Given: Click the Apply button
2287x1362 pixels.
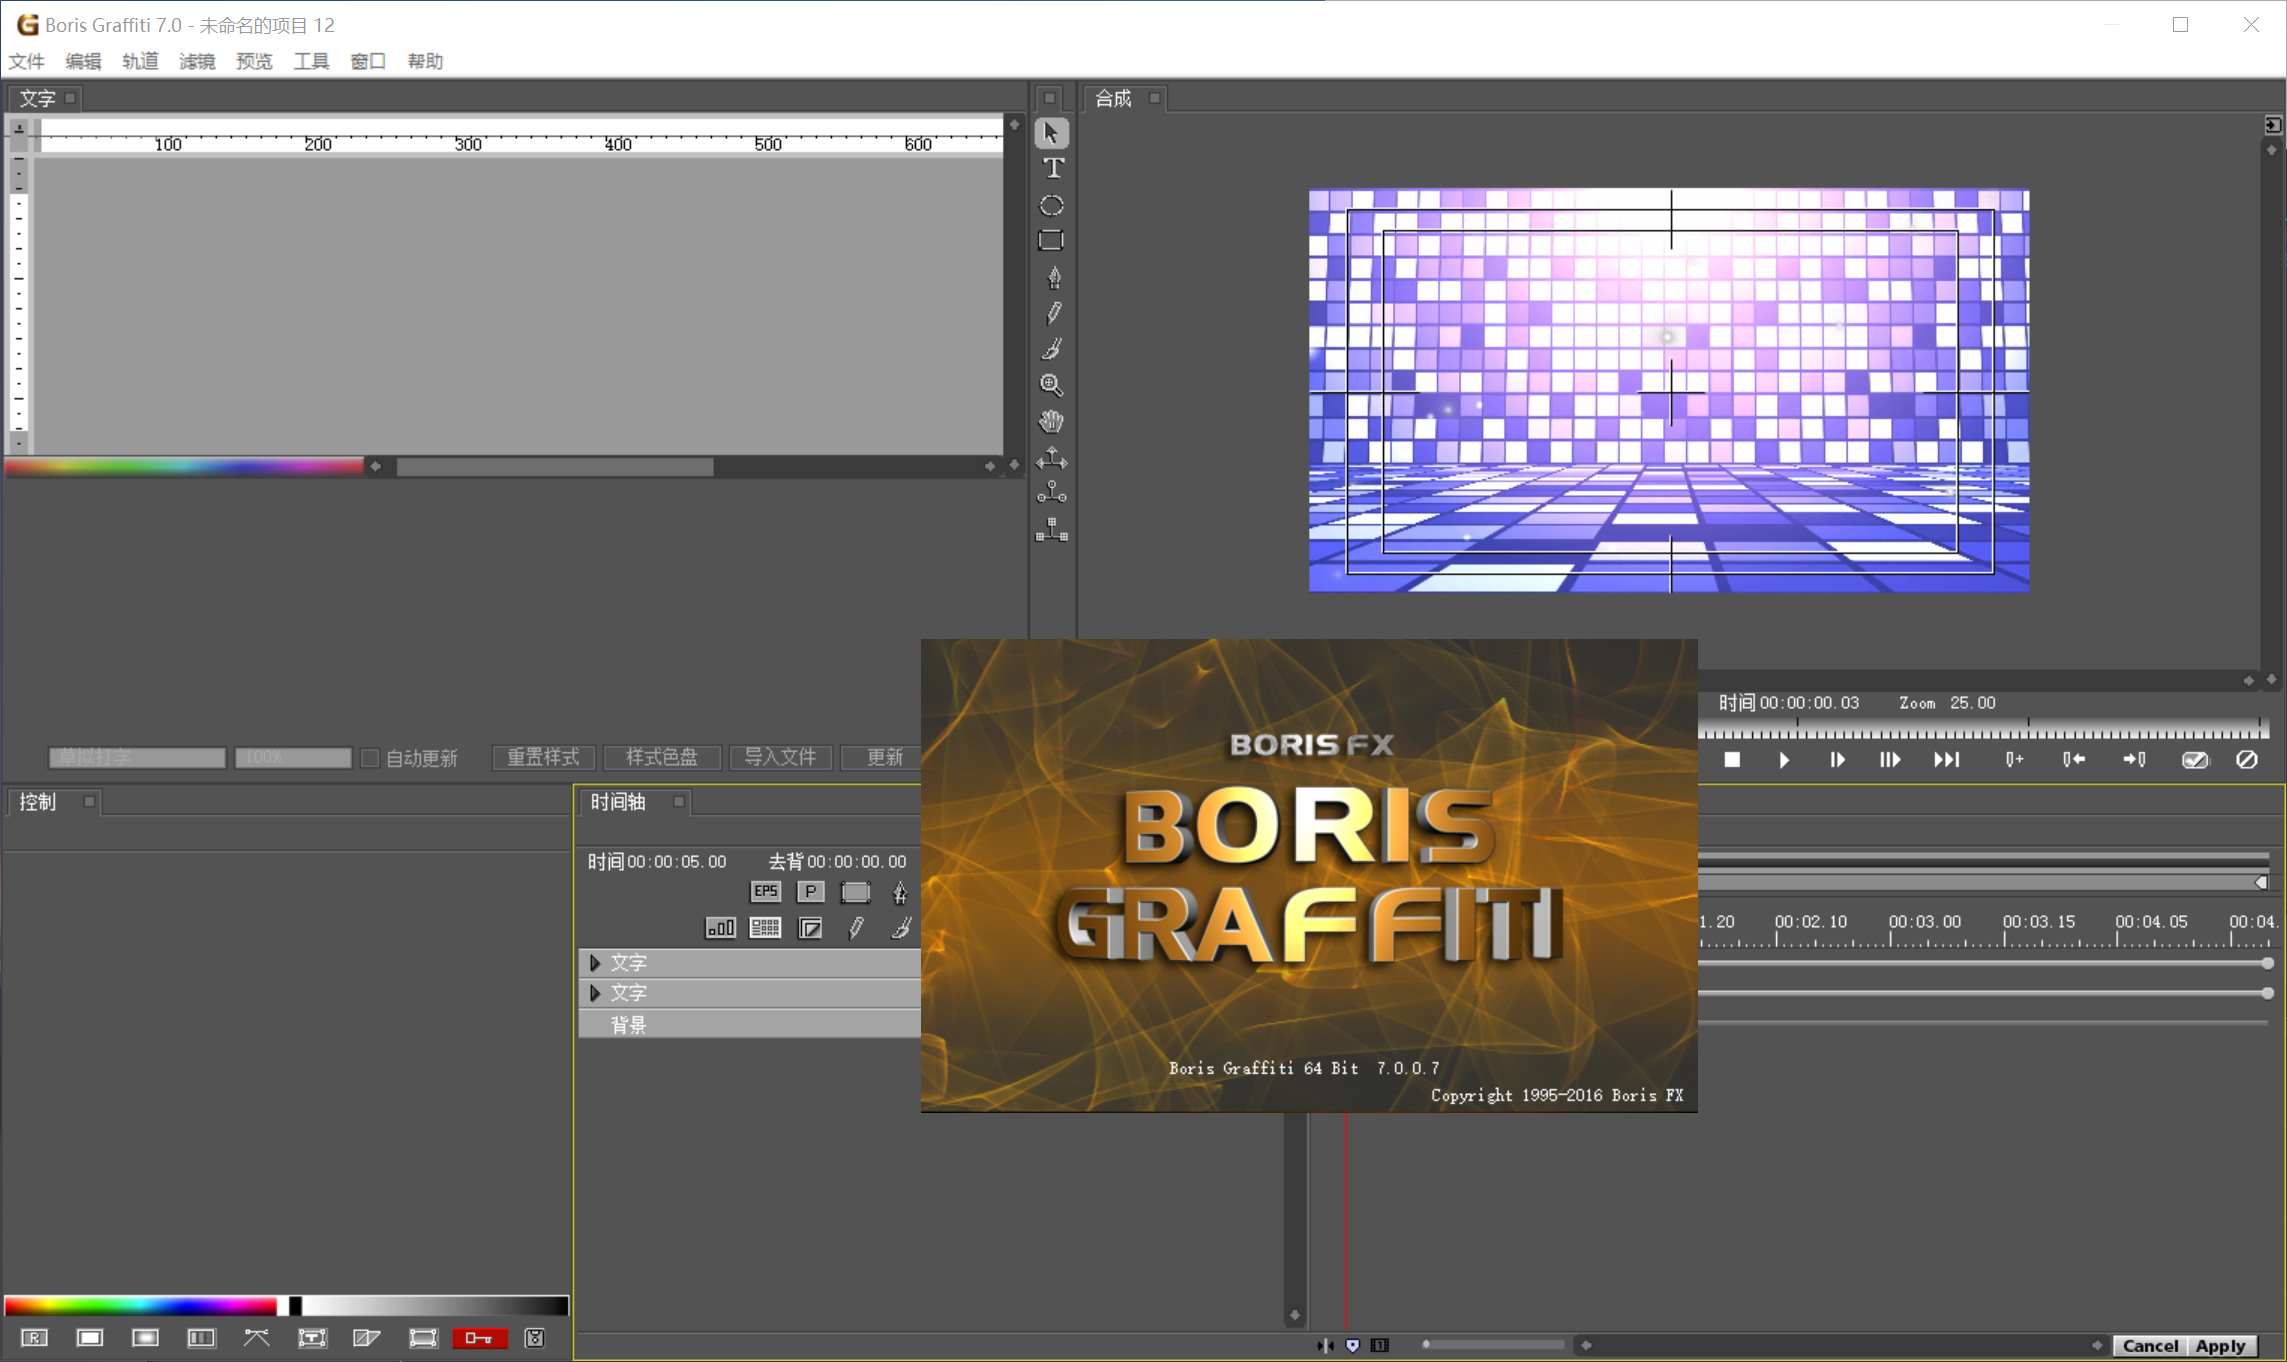Looking at the screenshot, I should 2221,1346.
